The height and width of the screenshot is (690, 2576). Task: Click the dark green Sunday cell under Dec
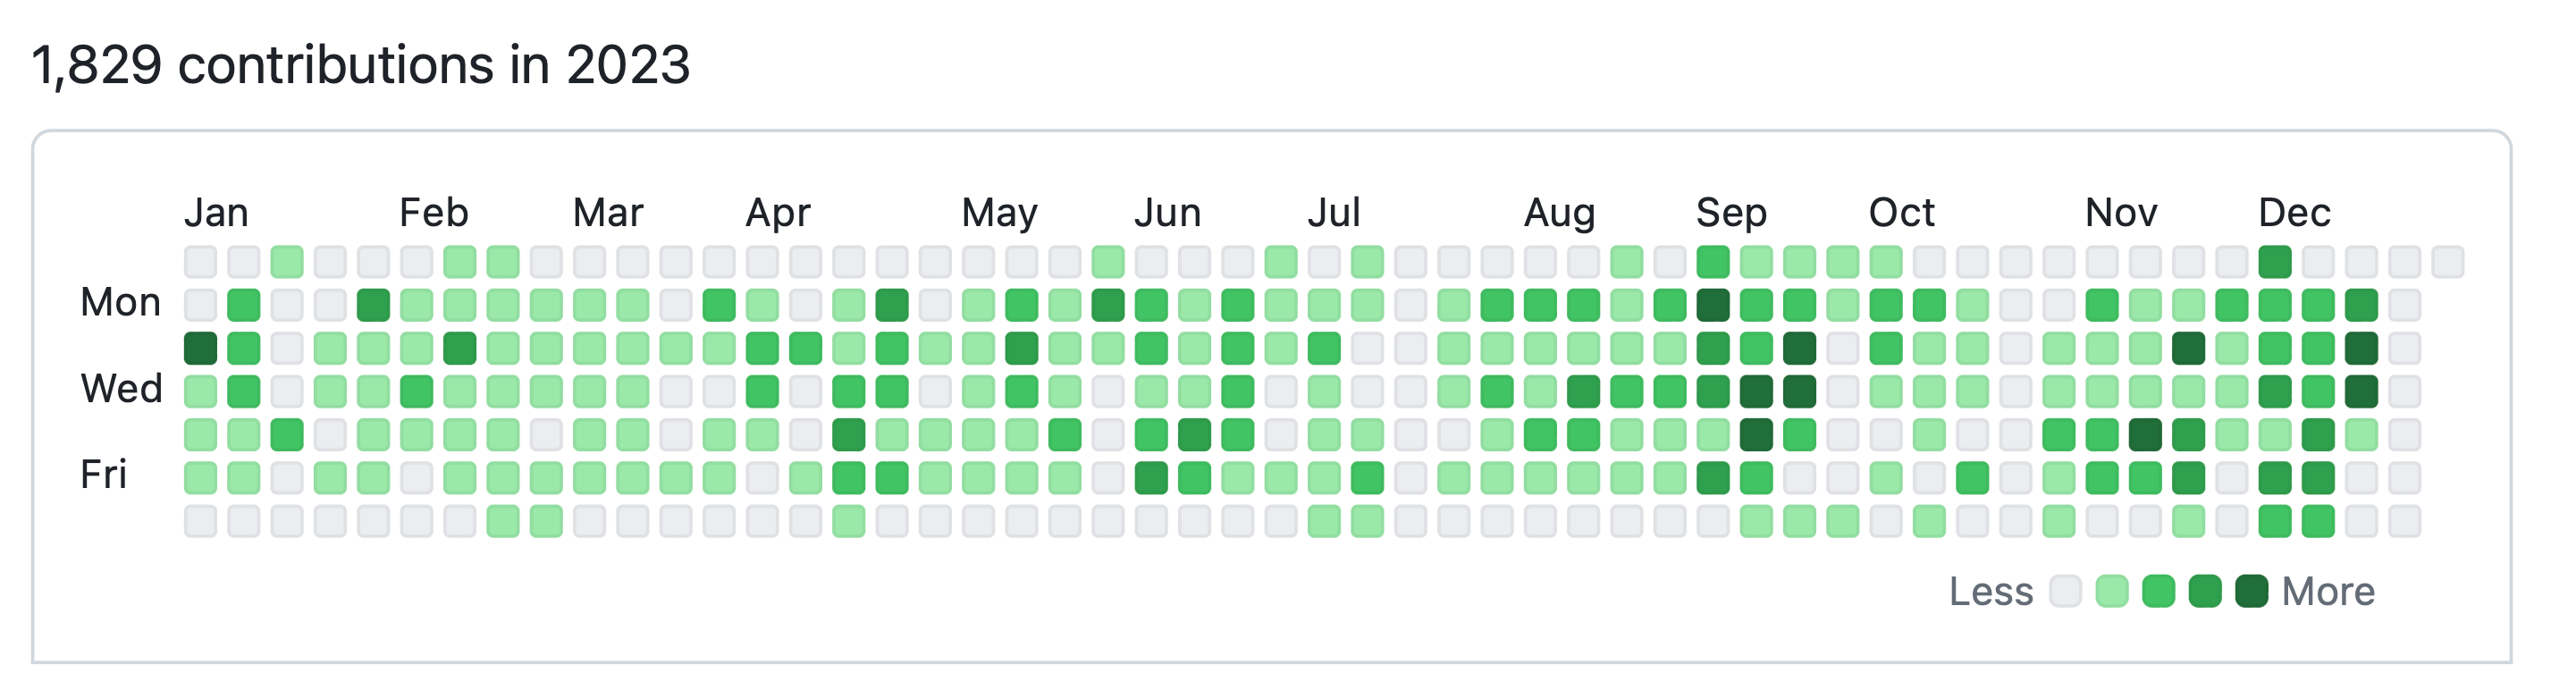[2275, 262]
